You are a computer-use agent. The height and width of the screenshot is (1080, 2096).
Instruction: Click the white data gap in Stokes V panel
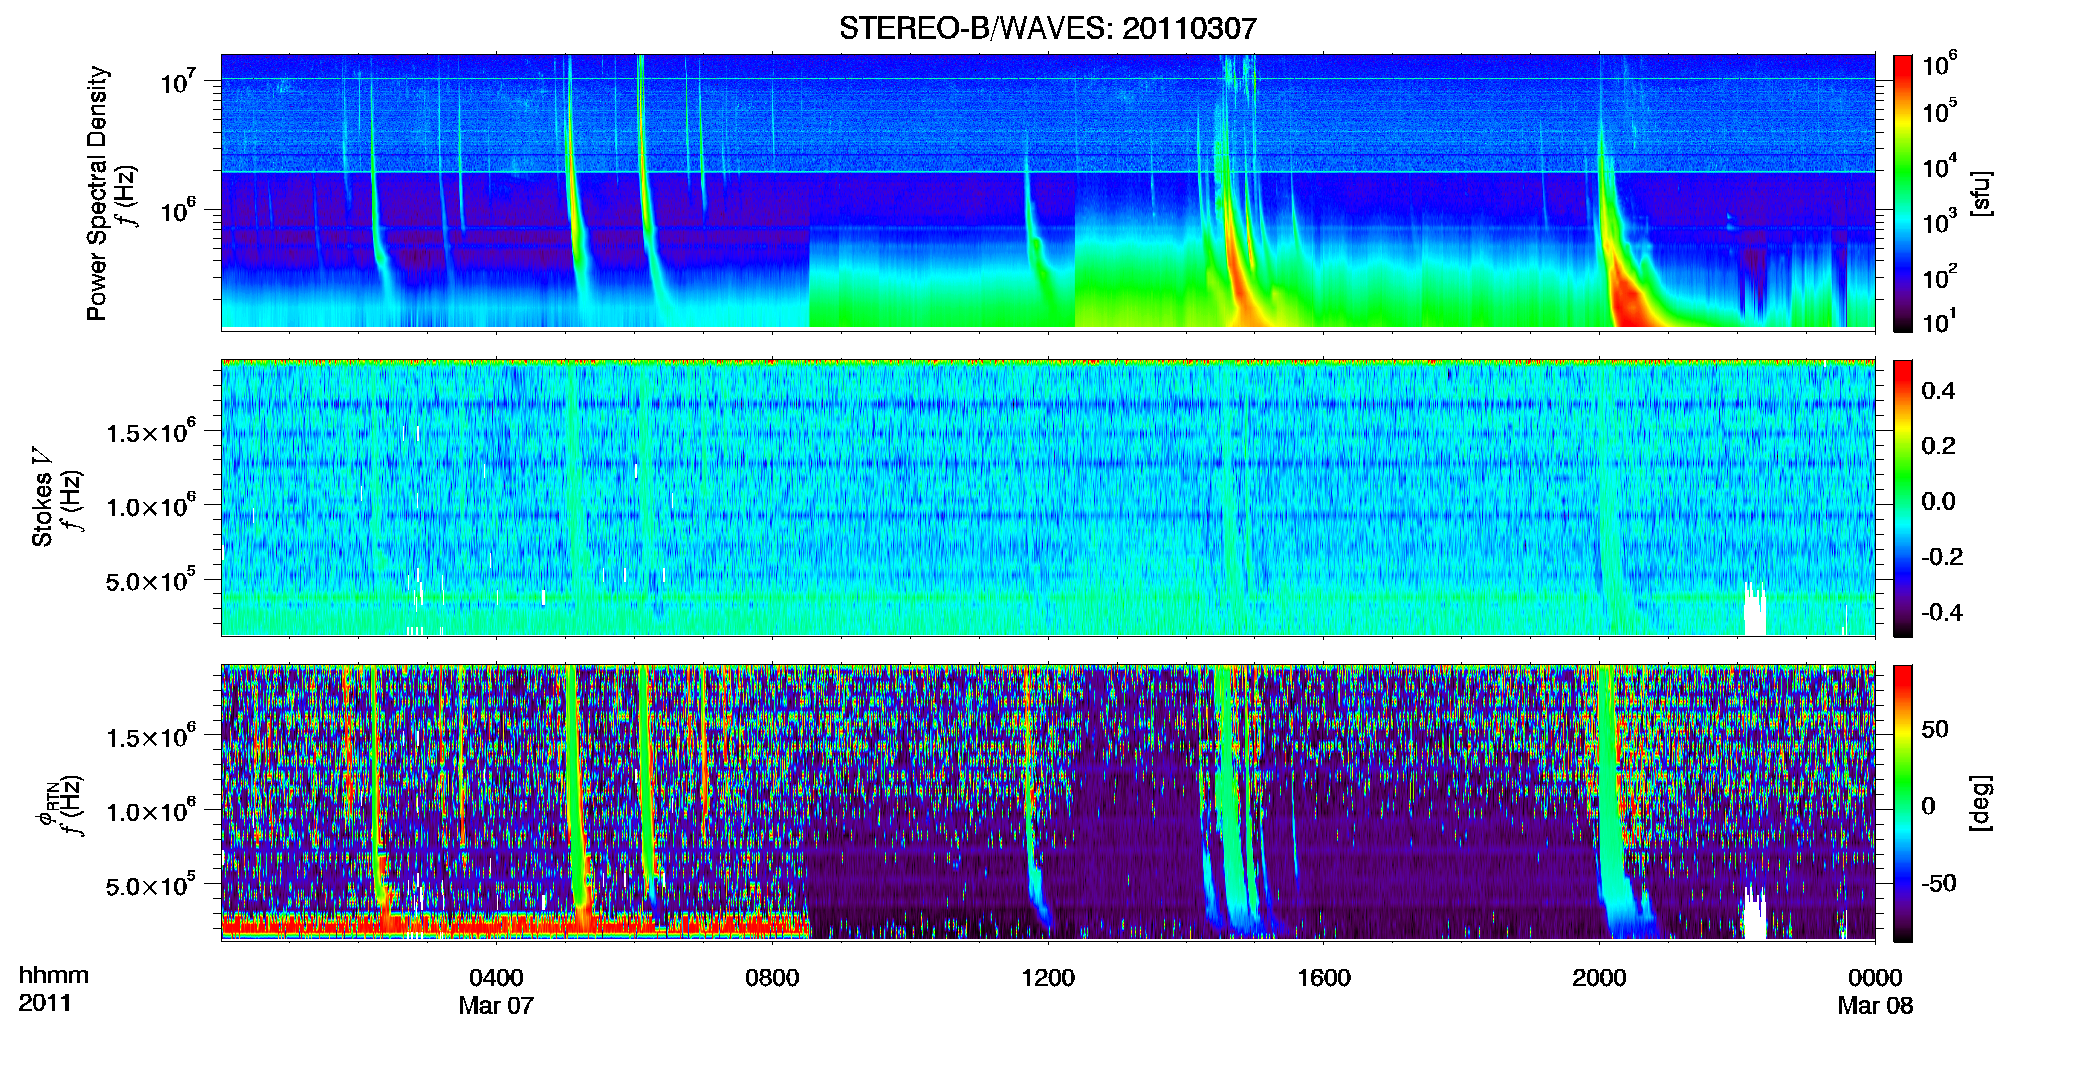click(x=1755, y=611)
